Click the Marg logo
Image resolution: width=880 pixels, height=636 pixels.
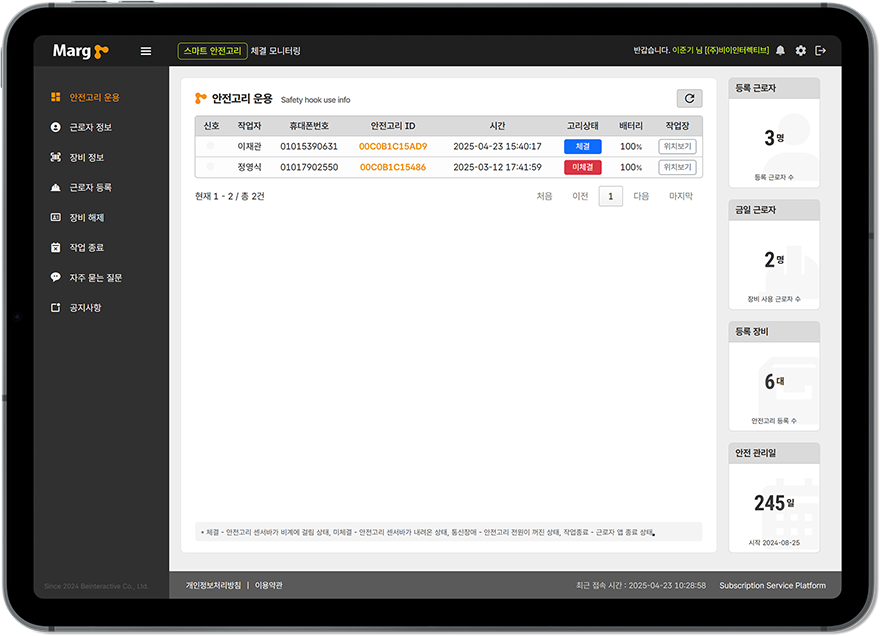[x=80, y=51]
